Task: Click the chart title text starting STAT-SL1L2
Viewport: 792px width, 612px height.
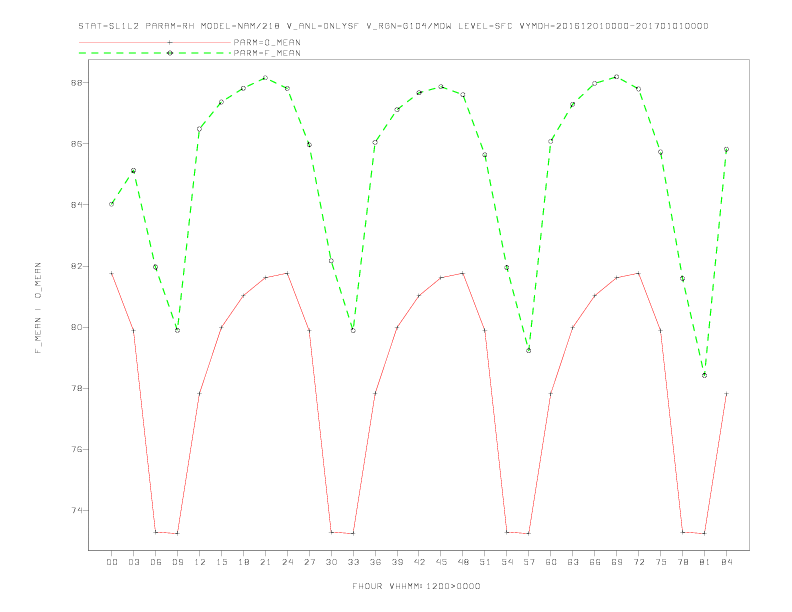Action: [393, 26]
